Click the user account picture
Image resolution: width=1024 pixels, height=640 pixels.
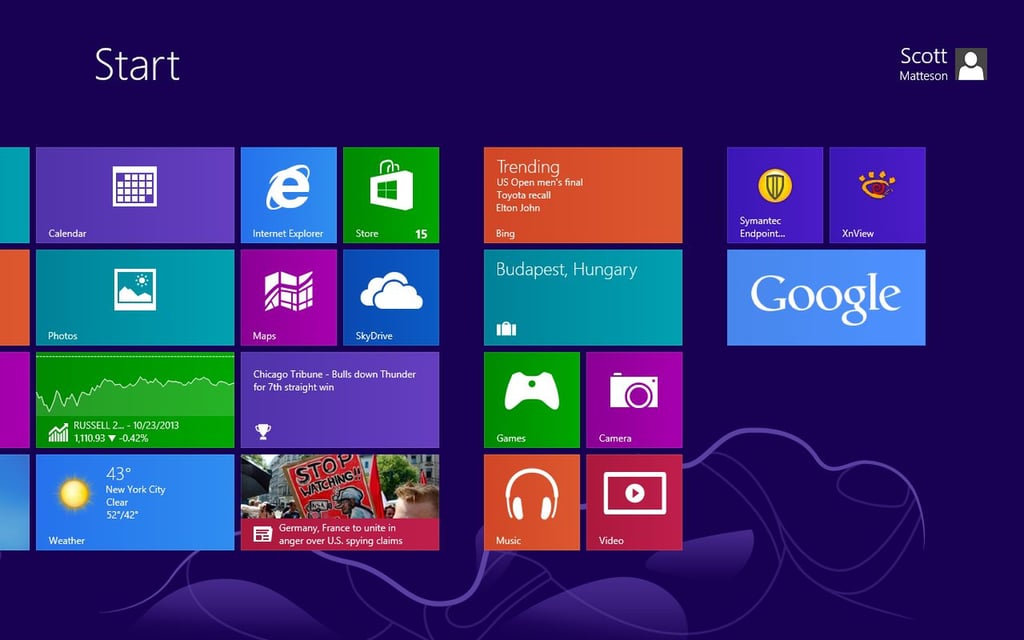coord(971,64)
